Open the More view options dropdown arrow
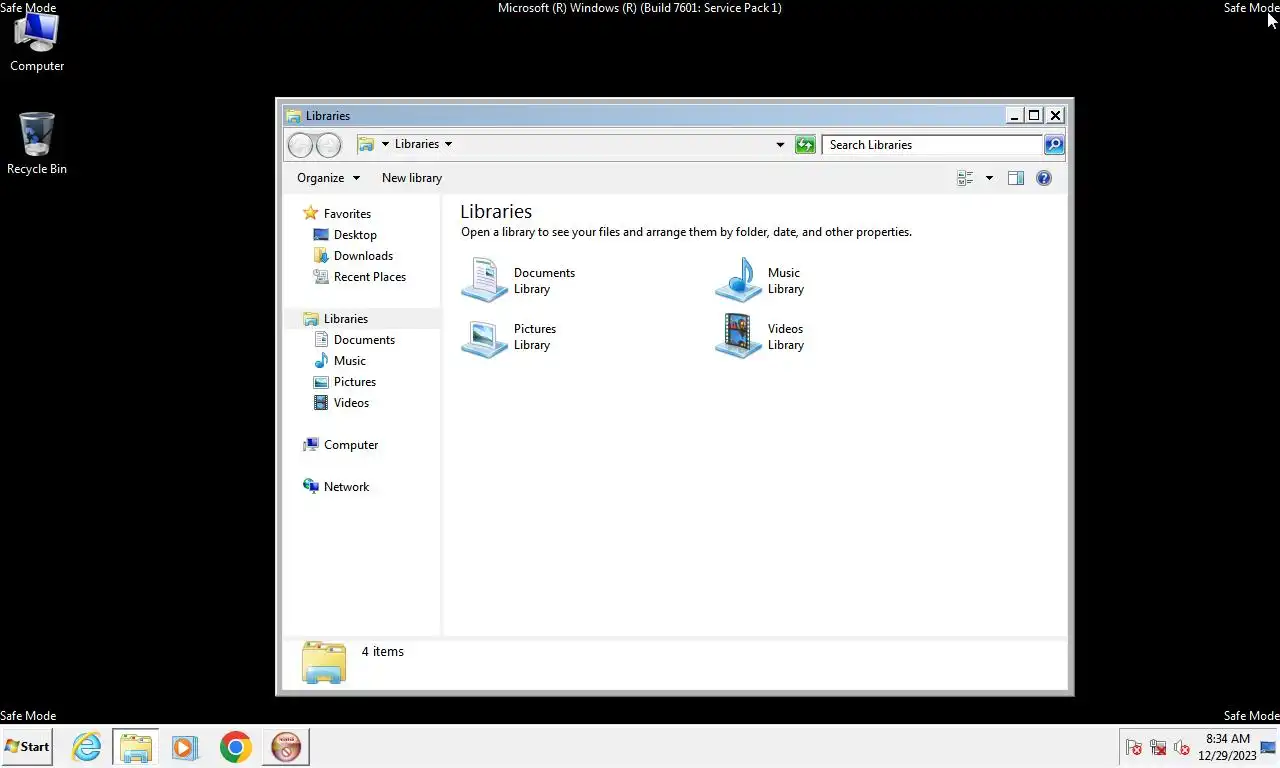The height and width of the screenshot is (768, 1280). [989, 178]
